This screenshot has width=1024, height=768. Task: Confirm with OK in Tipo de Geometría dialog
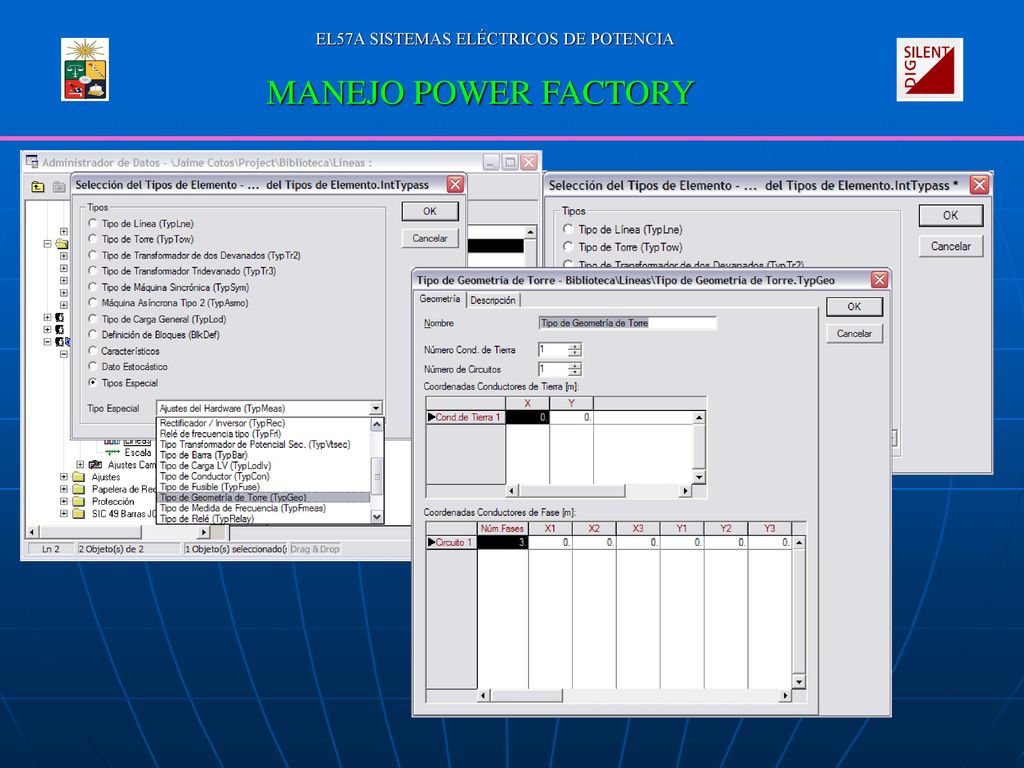(x=854, y=307)
